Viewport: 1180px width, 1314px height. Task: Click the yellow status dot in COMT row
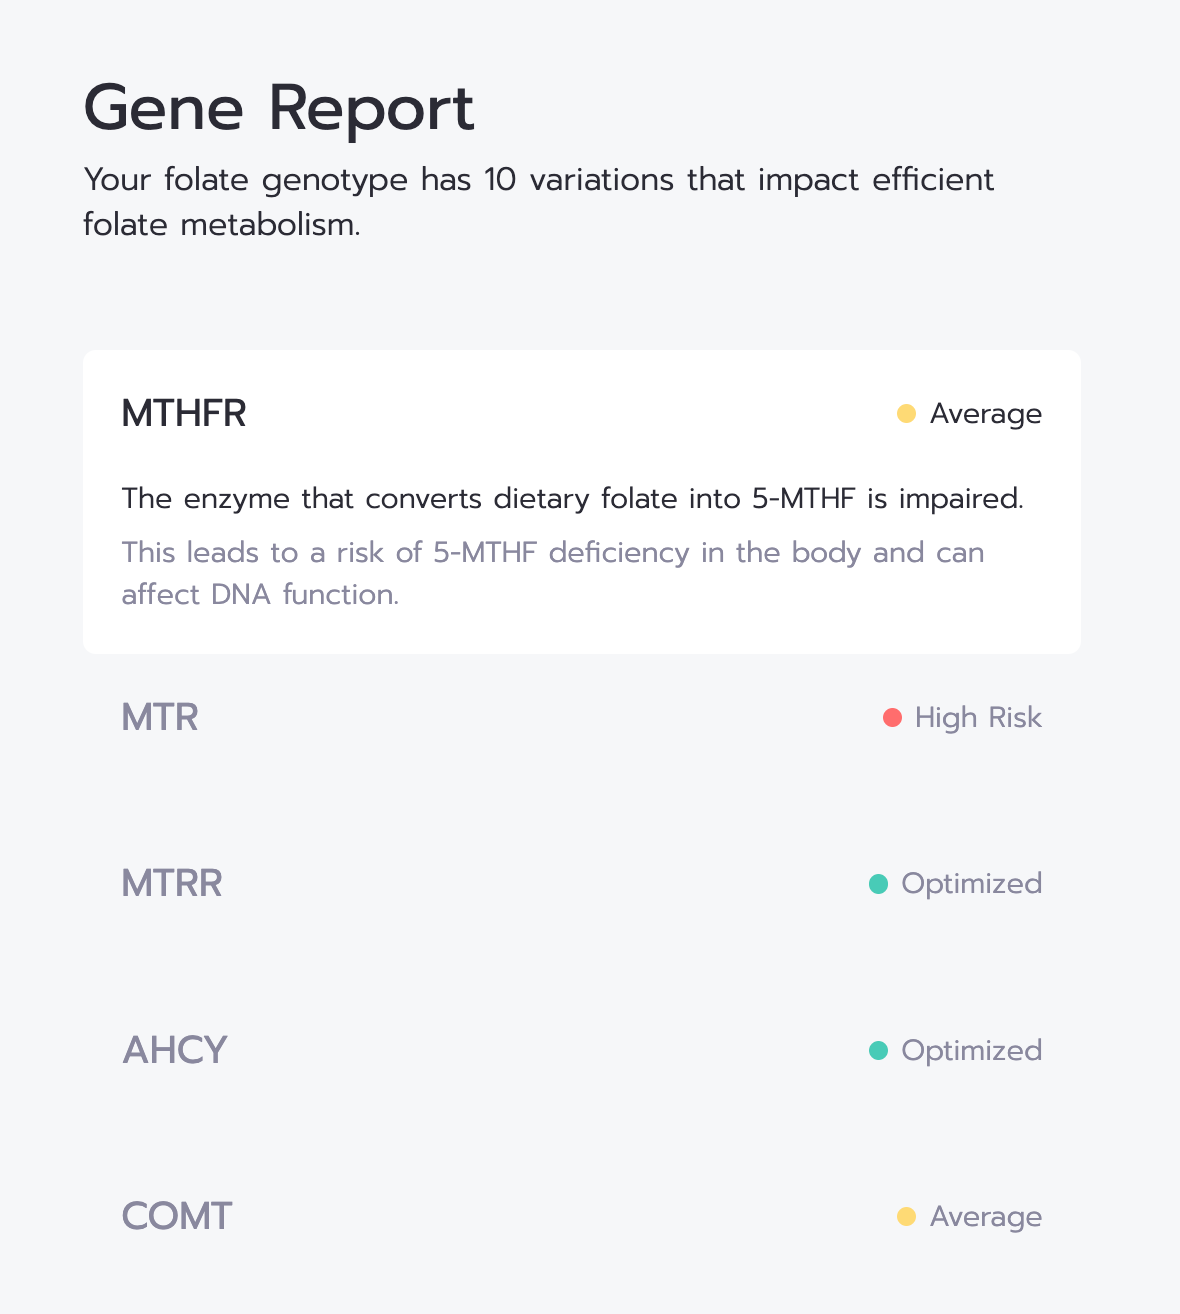[906, 1217]
